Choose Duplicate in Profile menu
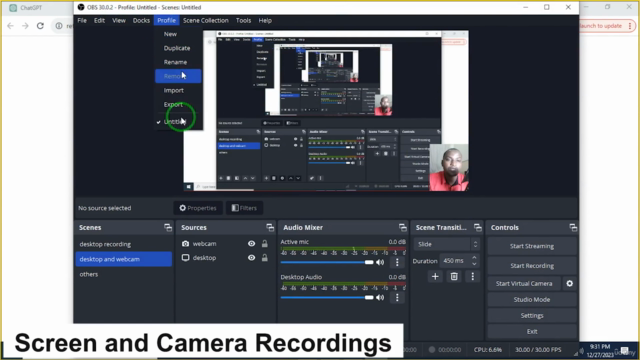Screen dimensions: 640x360 click(178, 48)
